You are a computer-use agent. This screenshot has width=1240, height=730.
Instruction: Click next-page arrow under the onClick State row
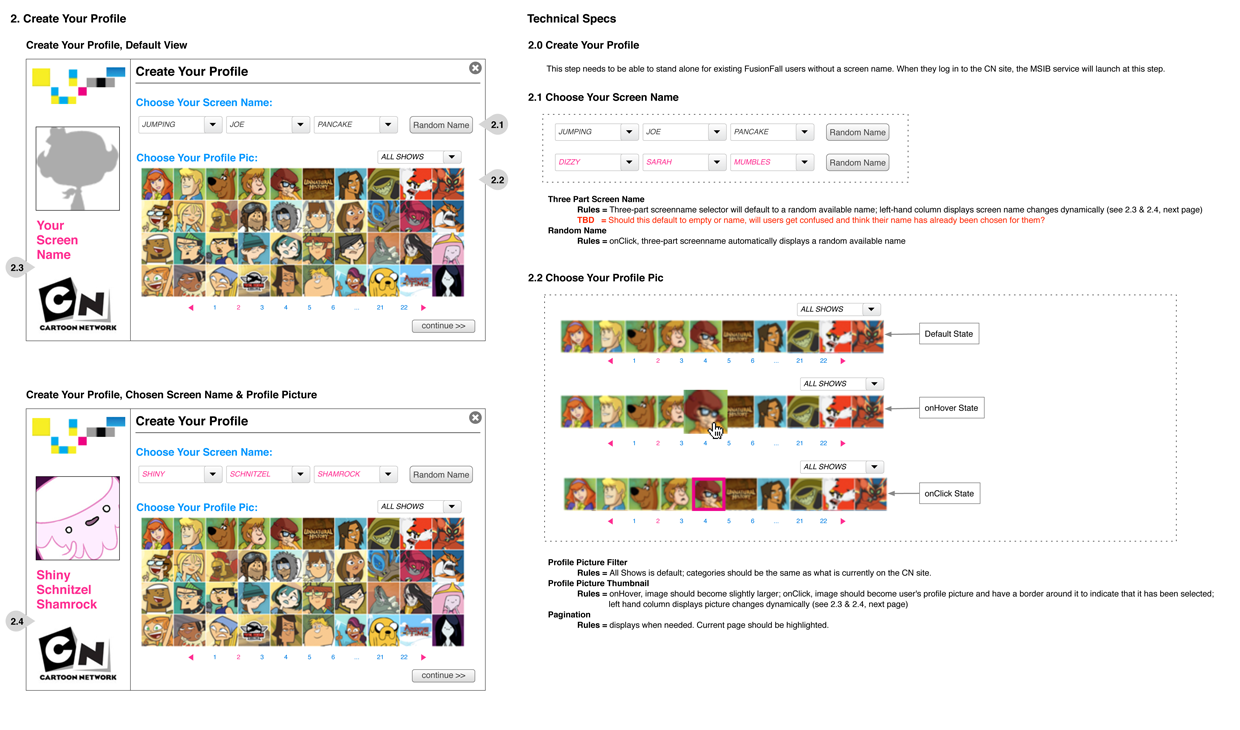click(843, 521)
